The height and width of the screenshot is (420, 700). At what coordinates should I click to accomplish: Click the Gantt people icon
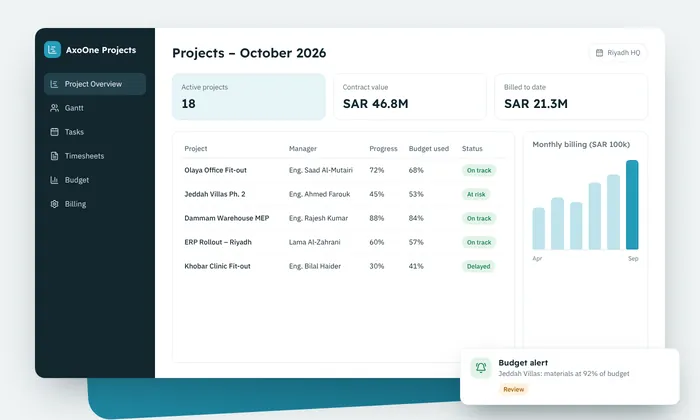54,108
